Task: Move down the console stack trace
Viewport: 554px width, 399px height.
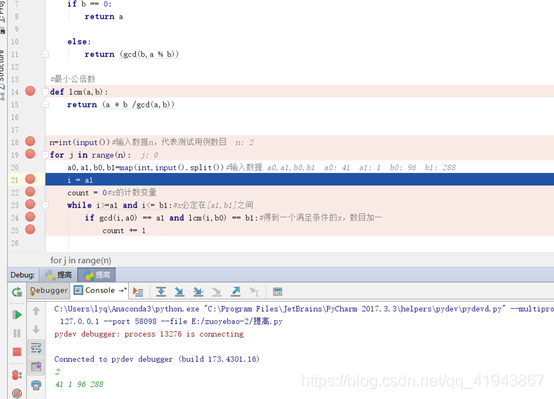Action: click(36, 329)
